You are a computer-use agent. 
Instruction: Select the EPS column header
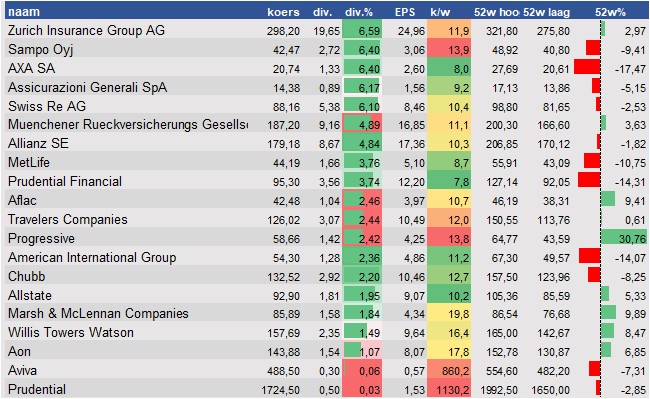click(x=405, y=12)
